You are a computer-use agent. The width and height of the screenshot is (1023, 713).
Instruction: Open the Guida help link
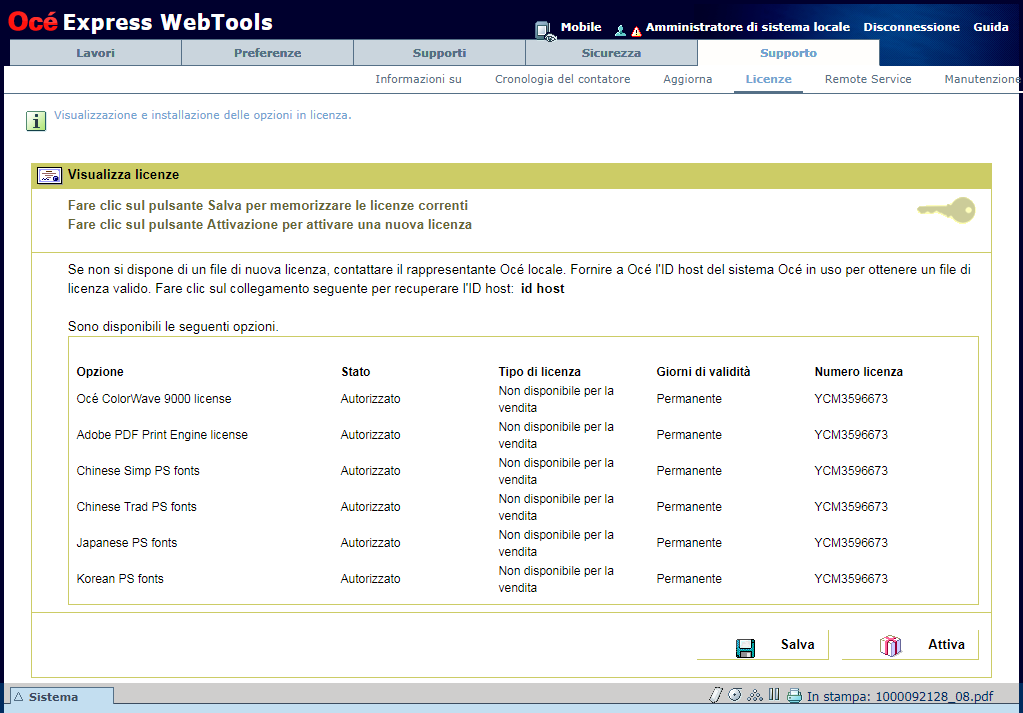[991, 27]
